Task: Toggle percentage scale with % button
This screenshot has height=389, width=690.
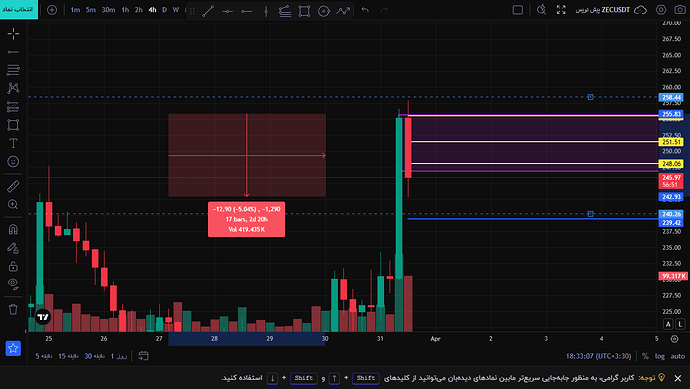Action: click(x=645, y=356)
